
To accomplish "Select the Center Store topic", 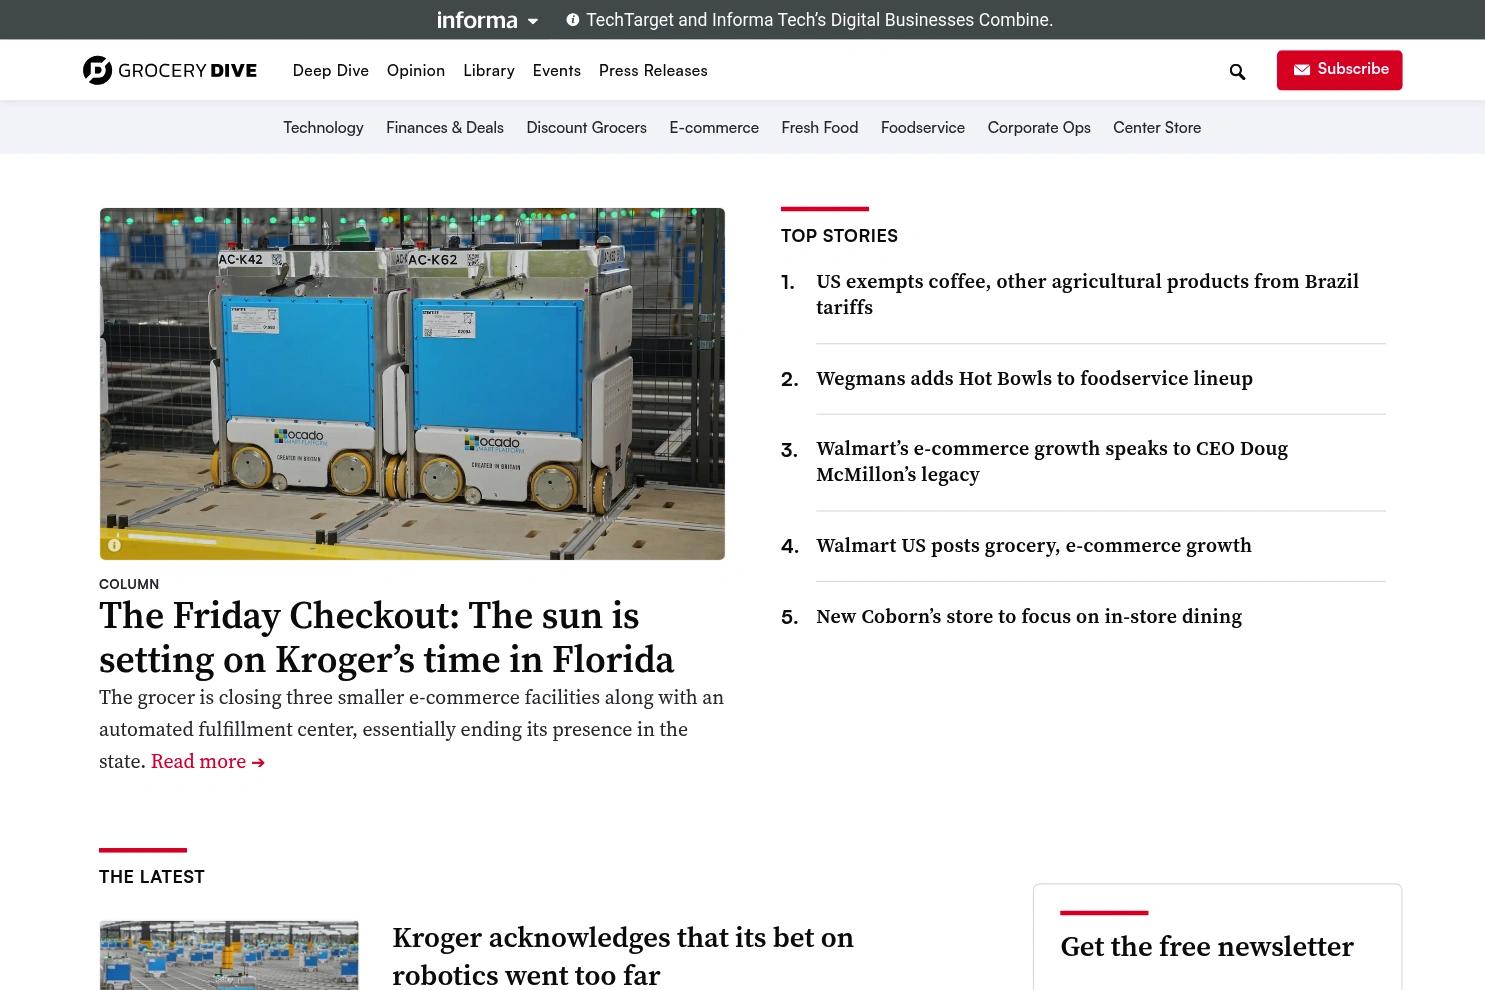I will [x=1157, y=127].
